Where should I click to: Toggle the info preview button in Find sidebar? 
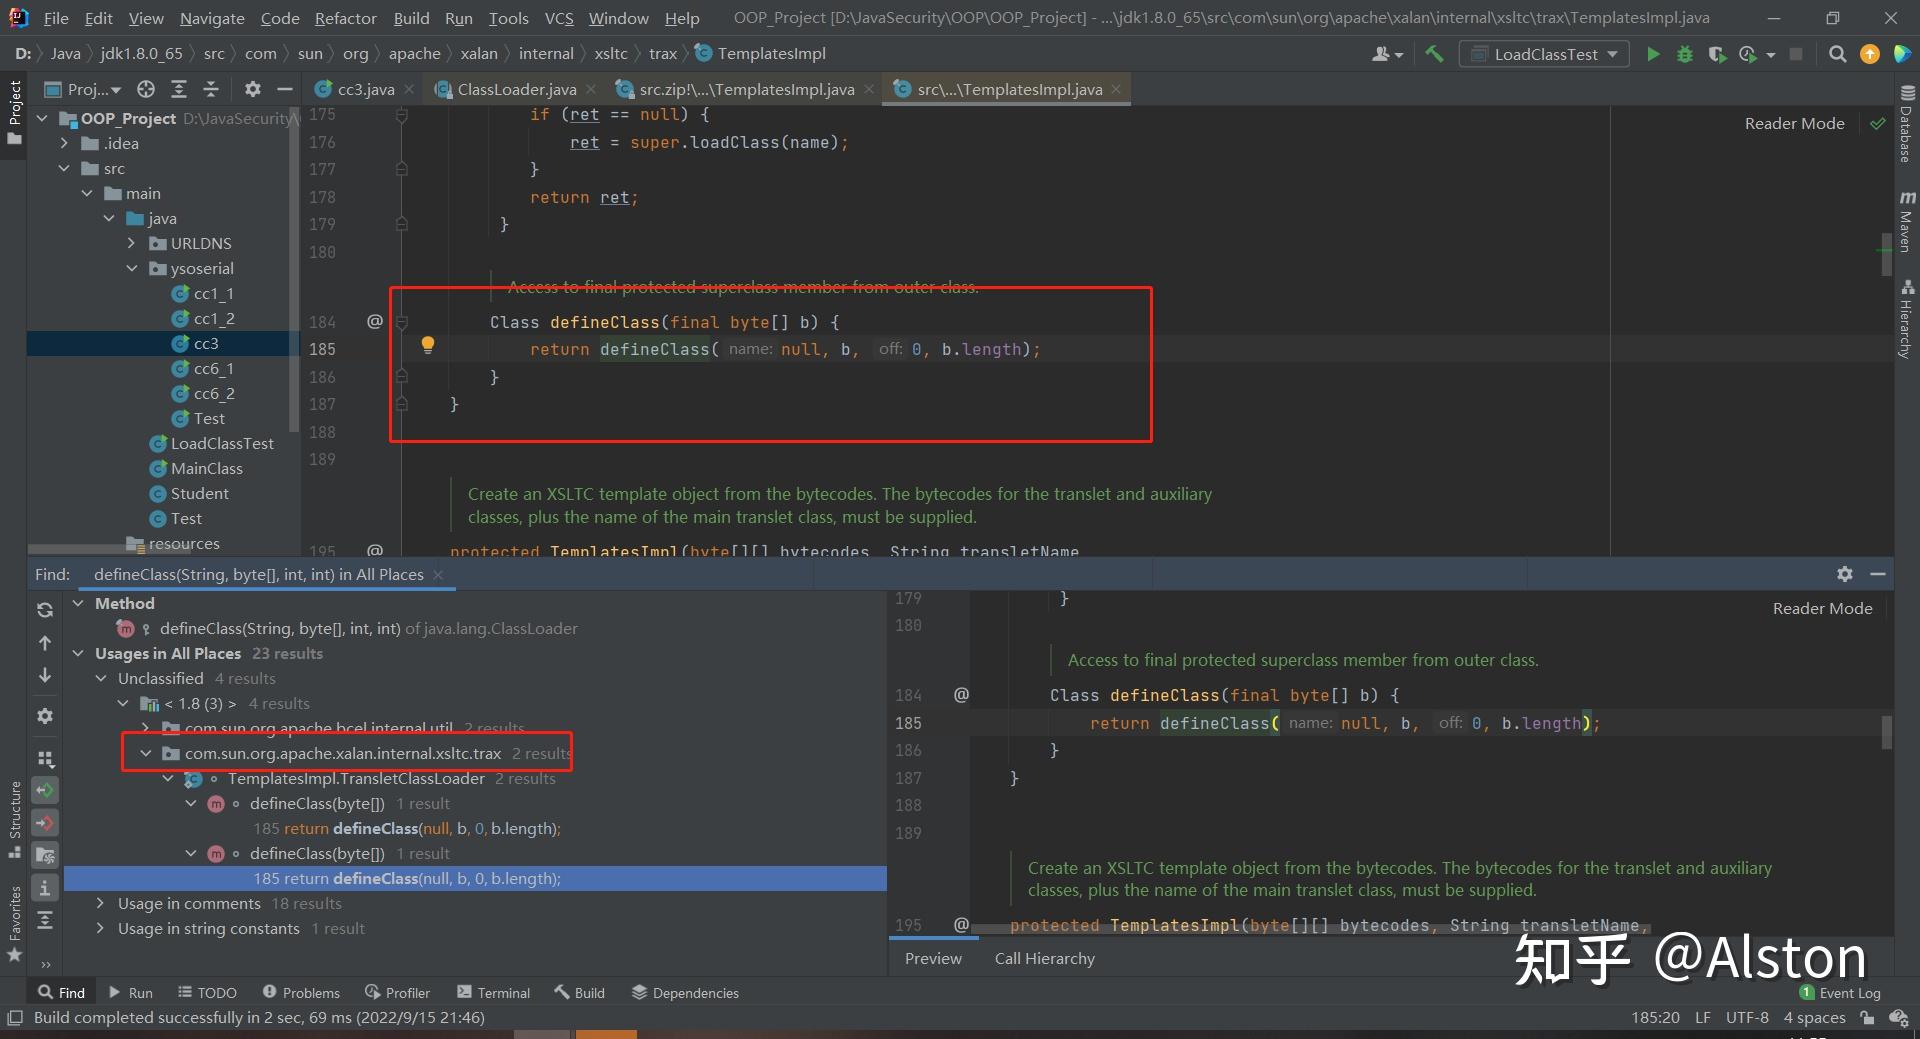tap(45, 888)
